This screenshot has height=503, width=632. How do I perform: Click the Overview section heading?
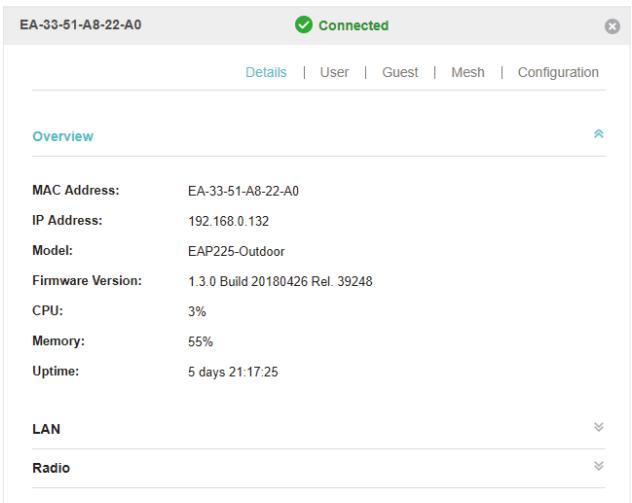63,136
